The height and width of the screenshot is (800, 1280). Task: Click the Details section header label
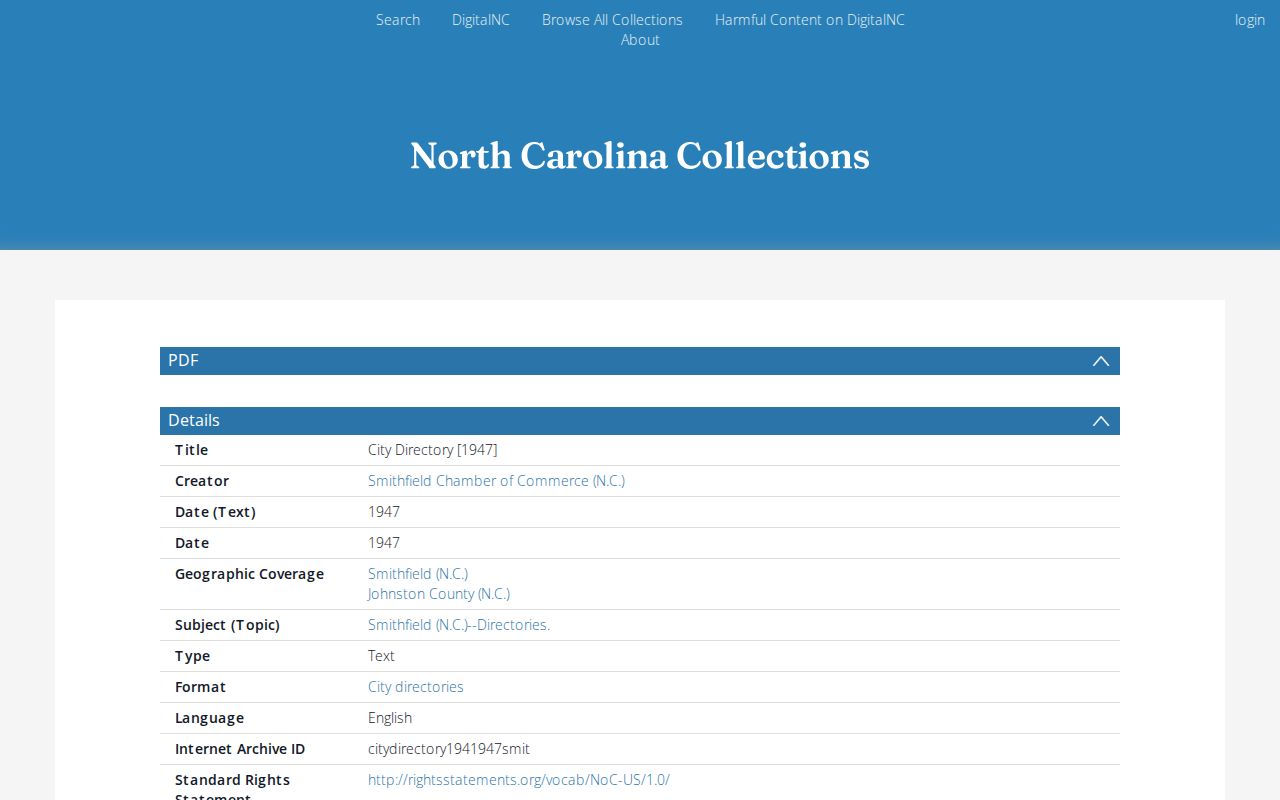pyautogui.click(x=194, y=421)
